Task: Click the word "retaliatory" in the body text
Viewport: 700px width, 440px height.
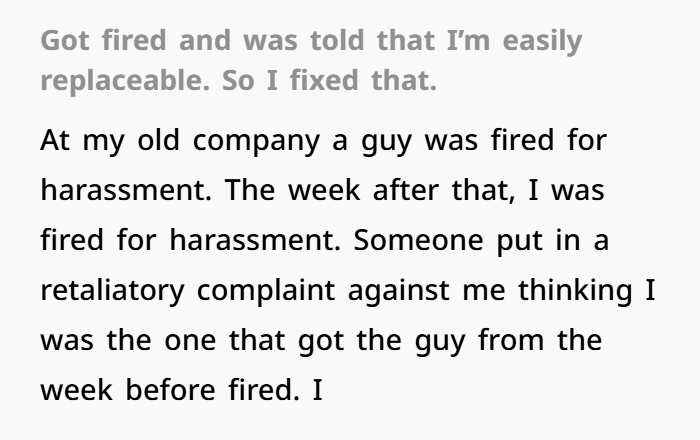Action: (x=112, y=291)
